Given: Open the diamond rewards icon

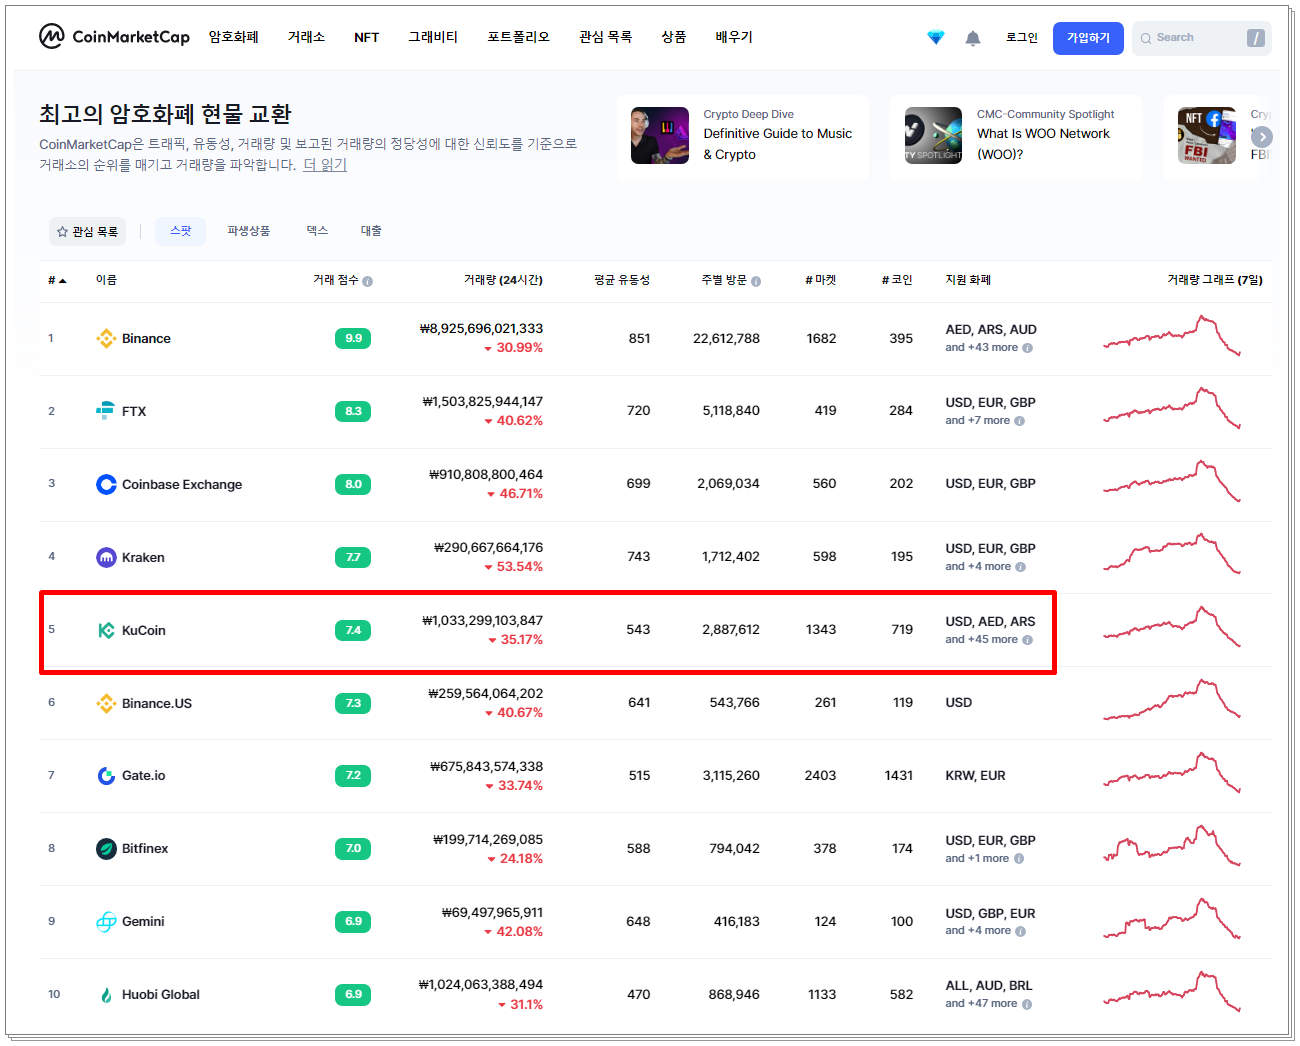Looking at the screenshot, I should tap(936, 37).
